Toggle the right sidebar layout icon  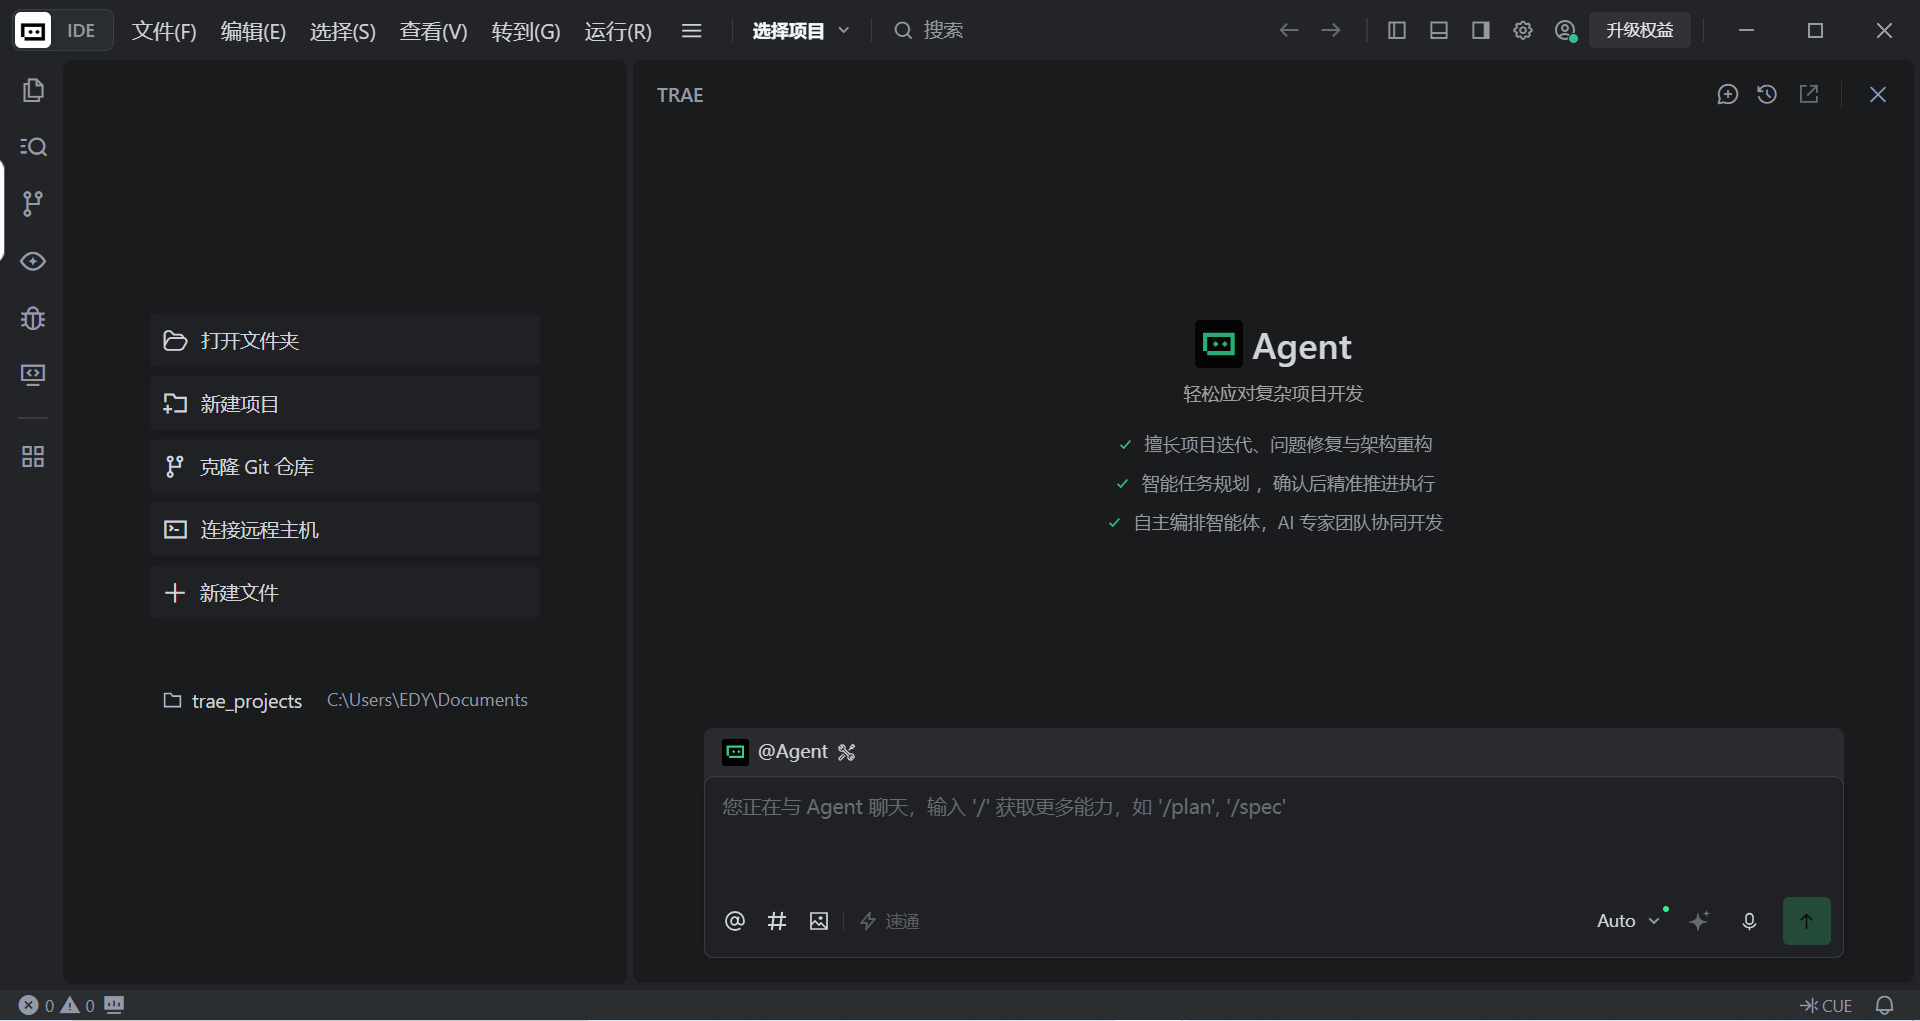coord(1481,31)
